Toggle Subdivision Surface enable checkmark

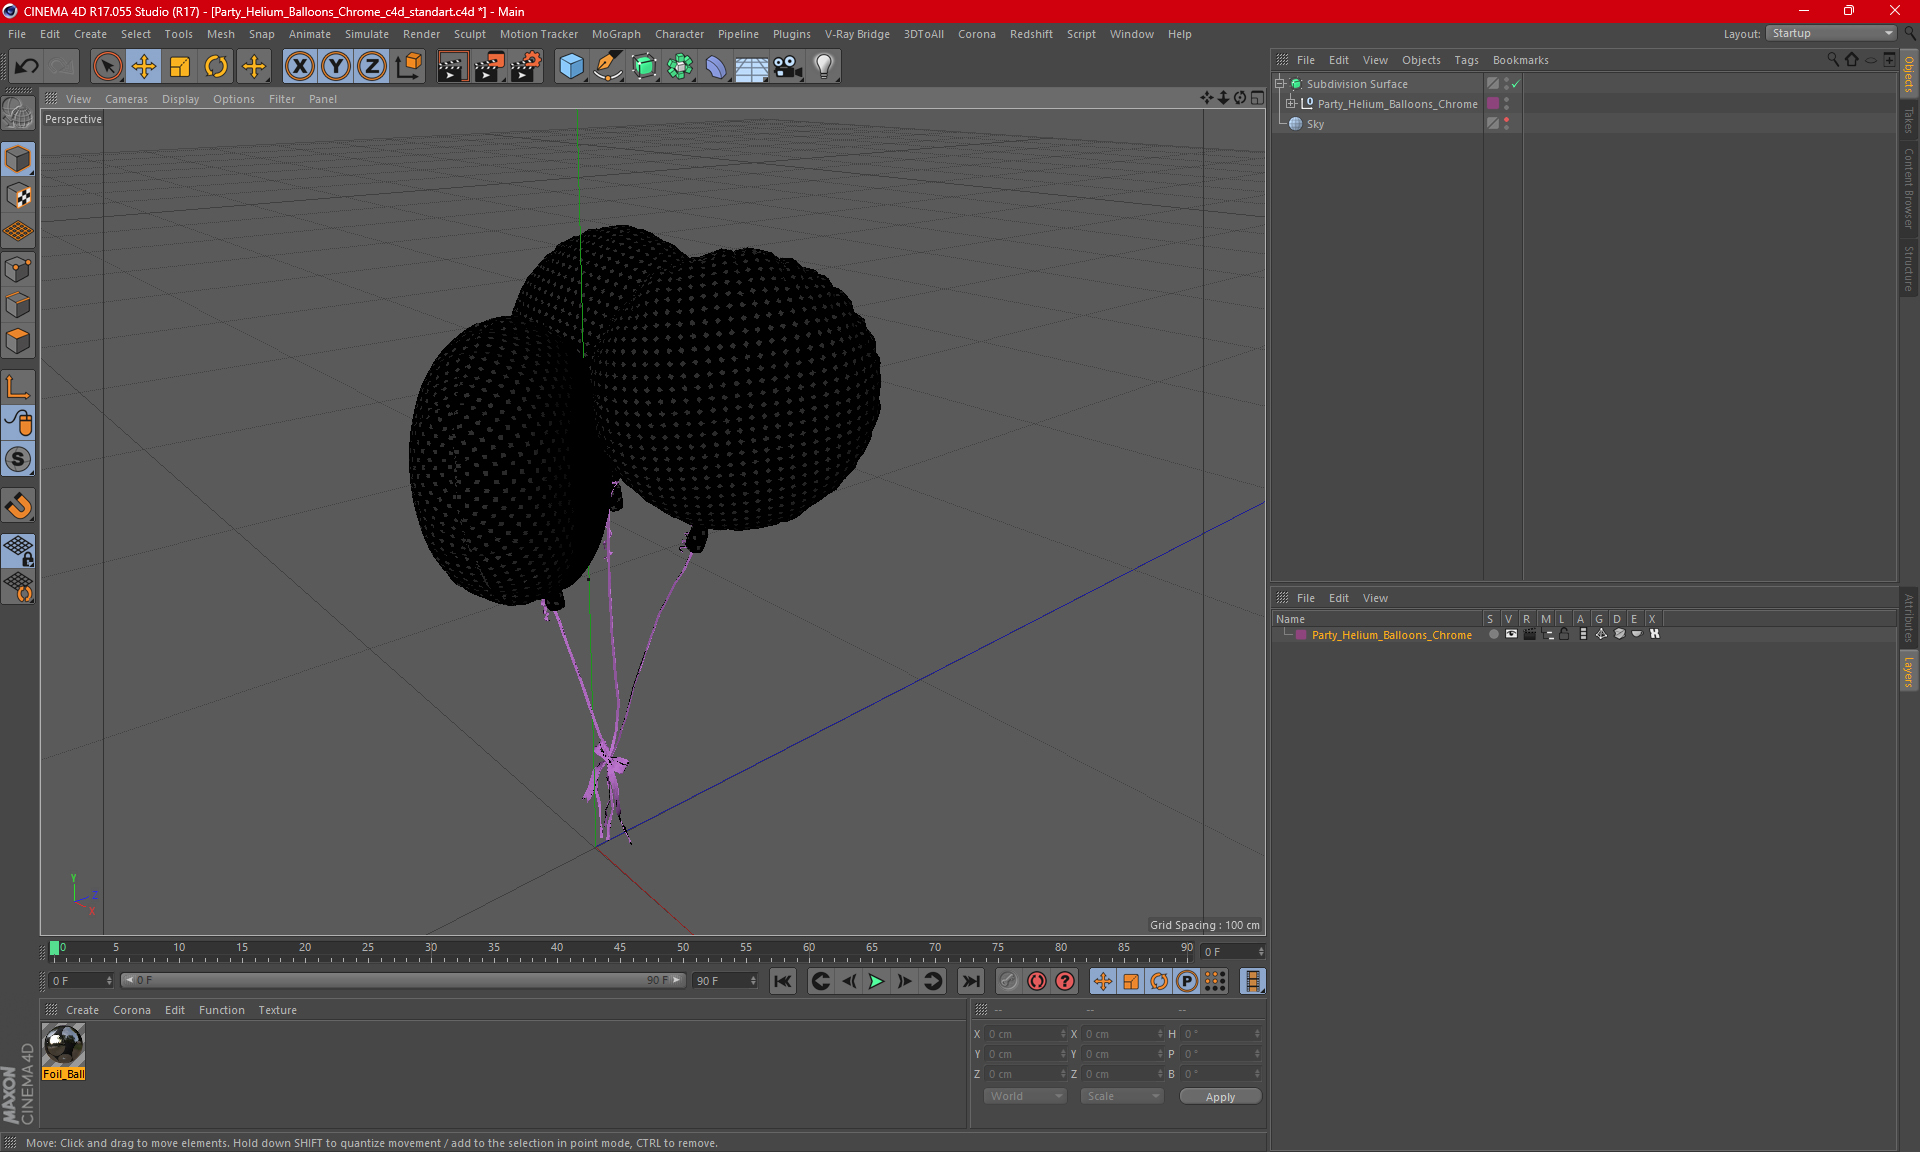(1516, 84)
